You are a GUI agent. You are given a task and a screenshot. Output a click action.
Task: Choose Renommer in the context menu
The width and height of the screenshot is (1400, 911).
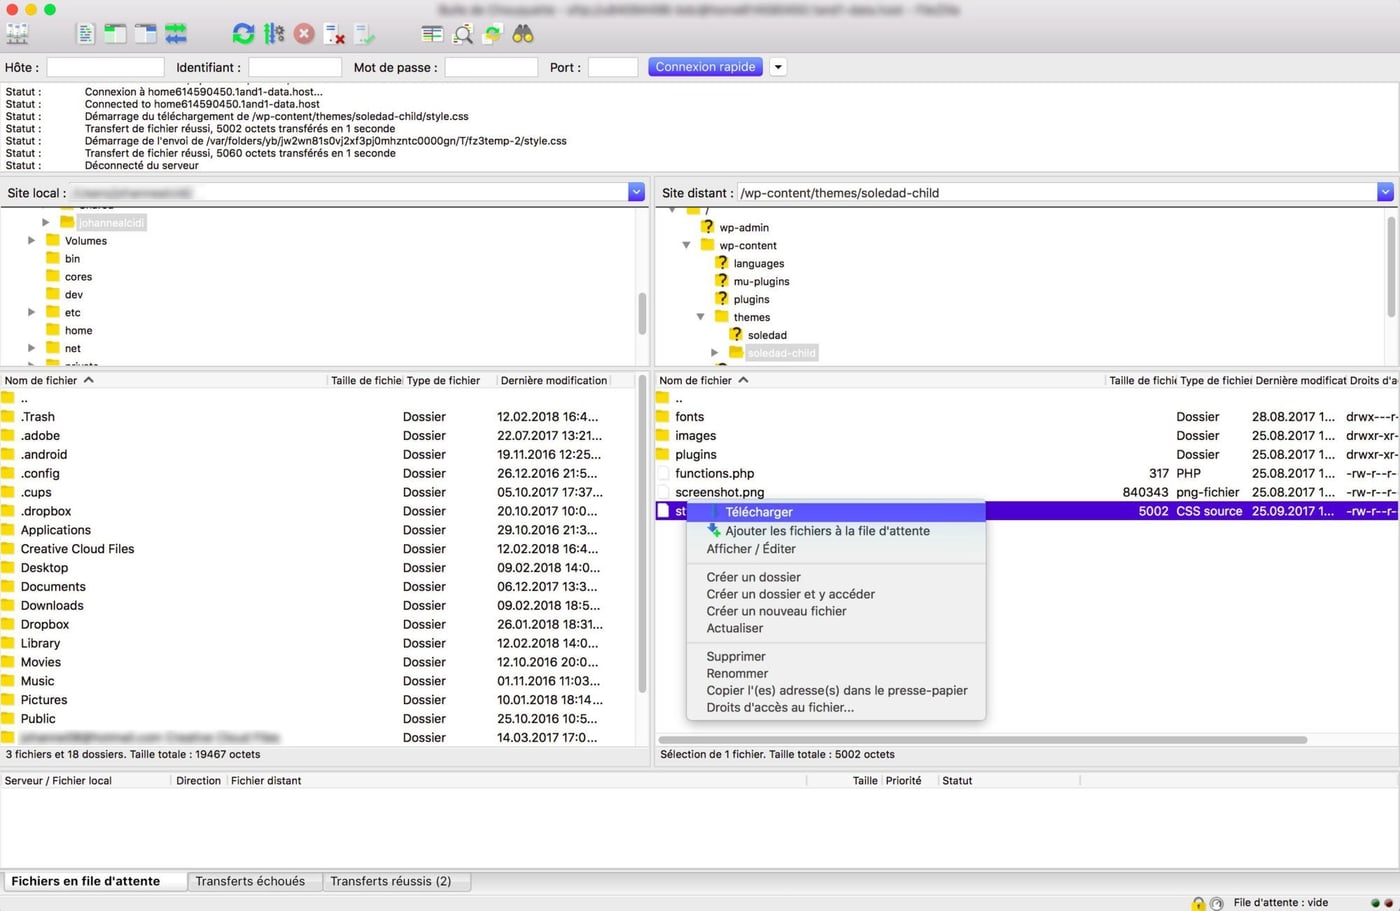[x=737, y=673]
